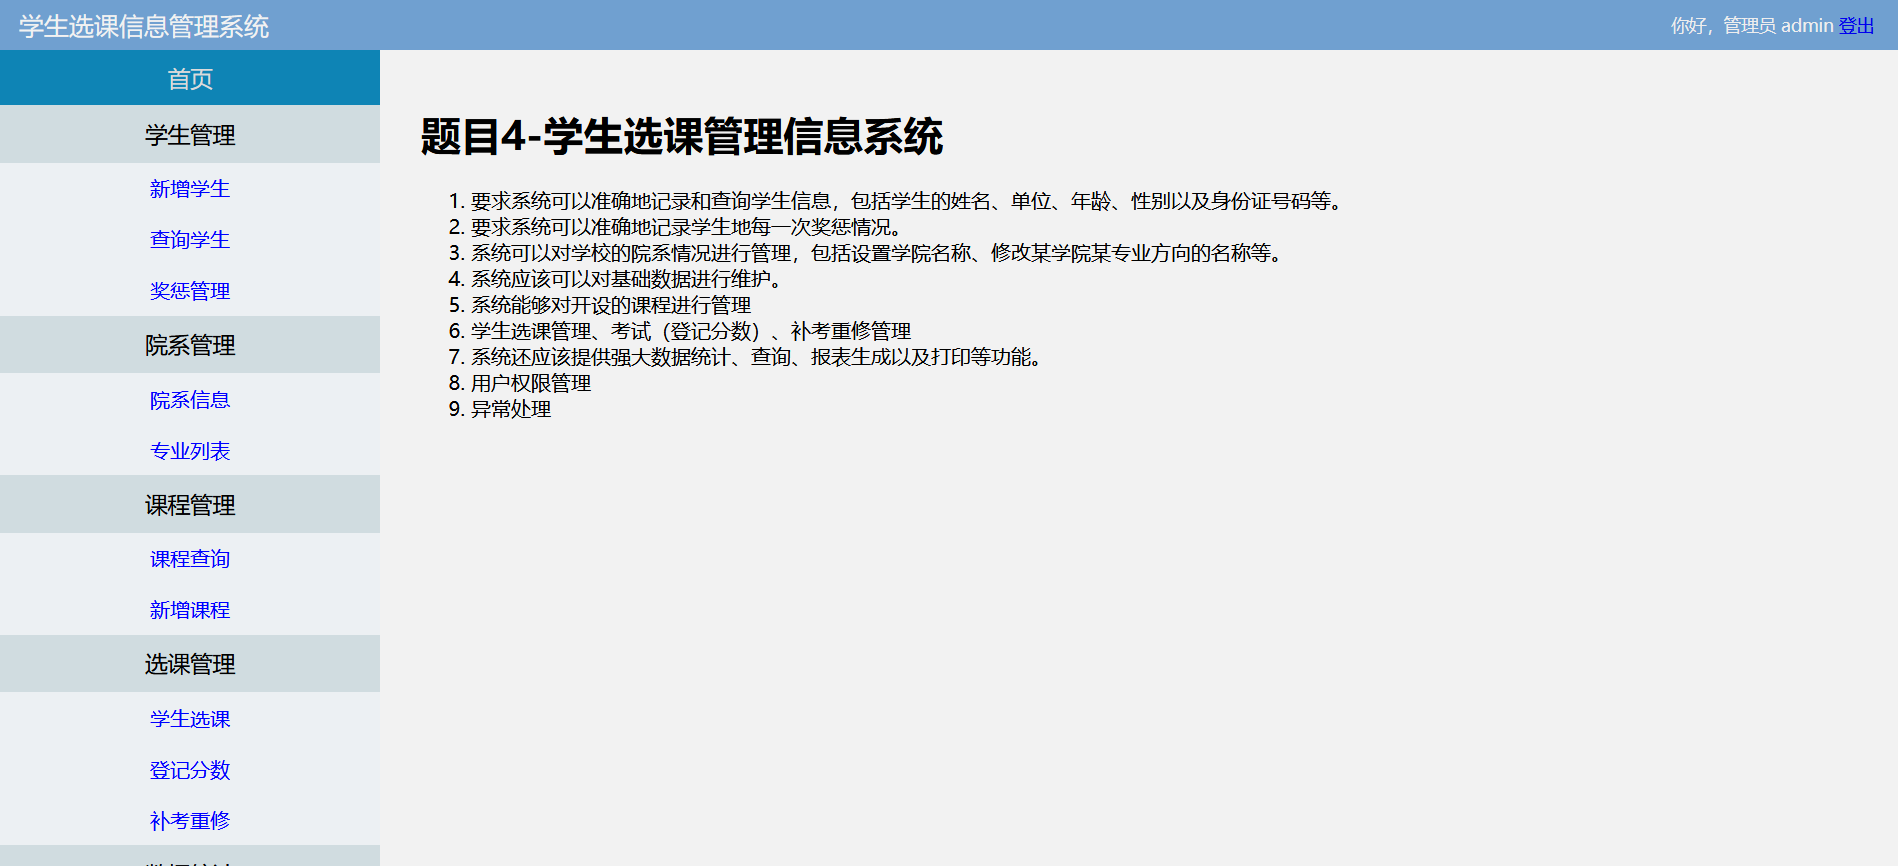Click the 学生选课信息管理系统 site title
This screenshot has height=866, width=1898.
[144, 26]
